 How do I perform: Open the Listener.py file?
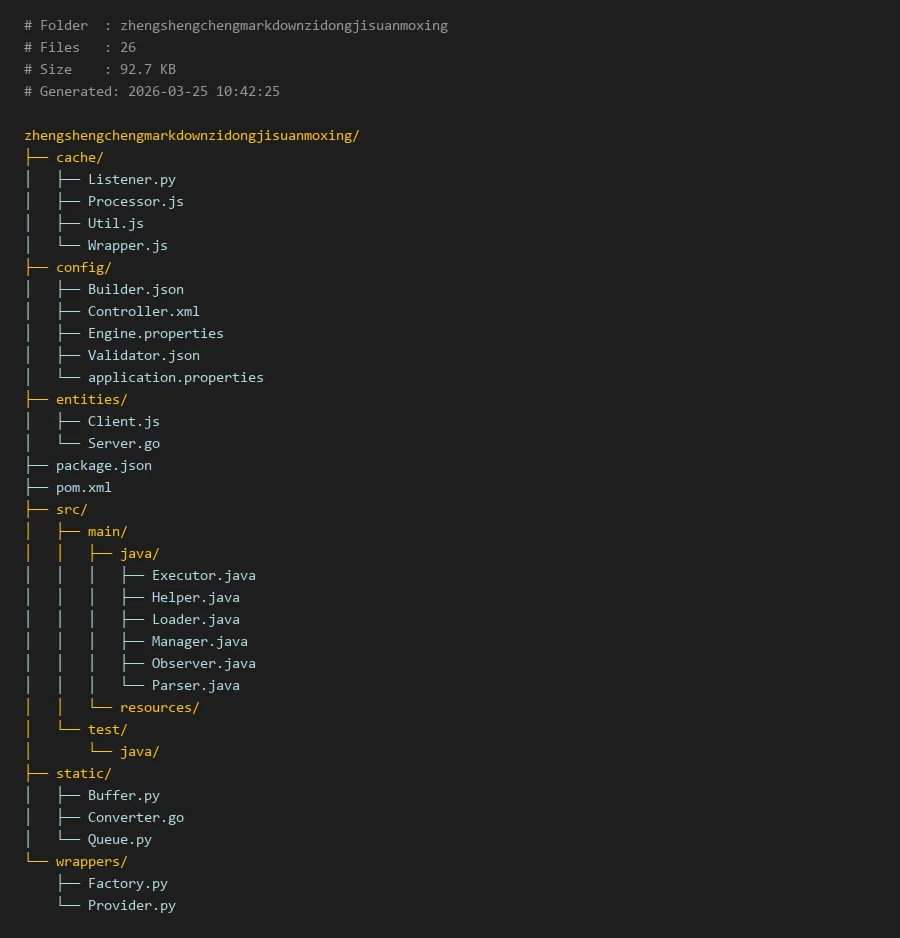(x=131, y=179)
